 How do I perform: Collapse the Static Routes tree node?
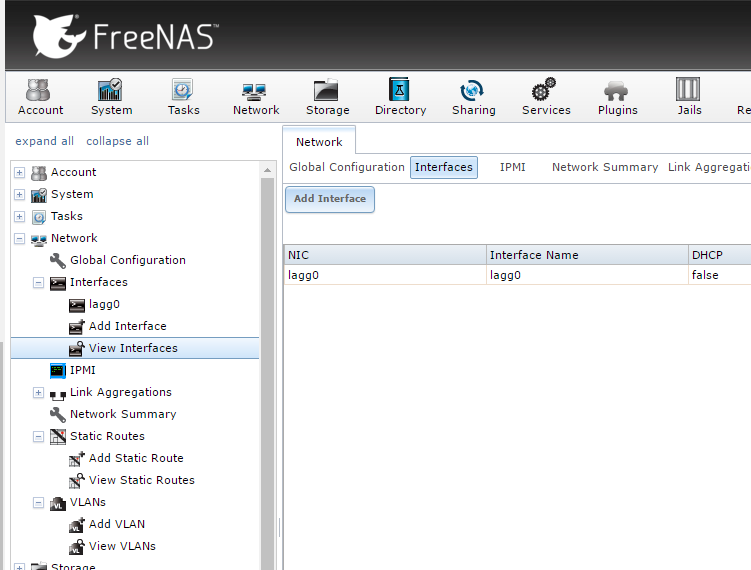(x=38, y=437)
